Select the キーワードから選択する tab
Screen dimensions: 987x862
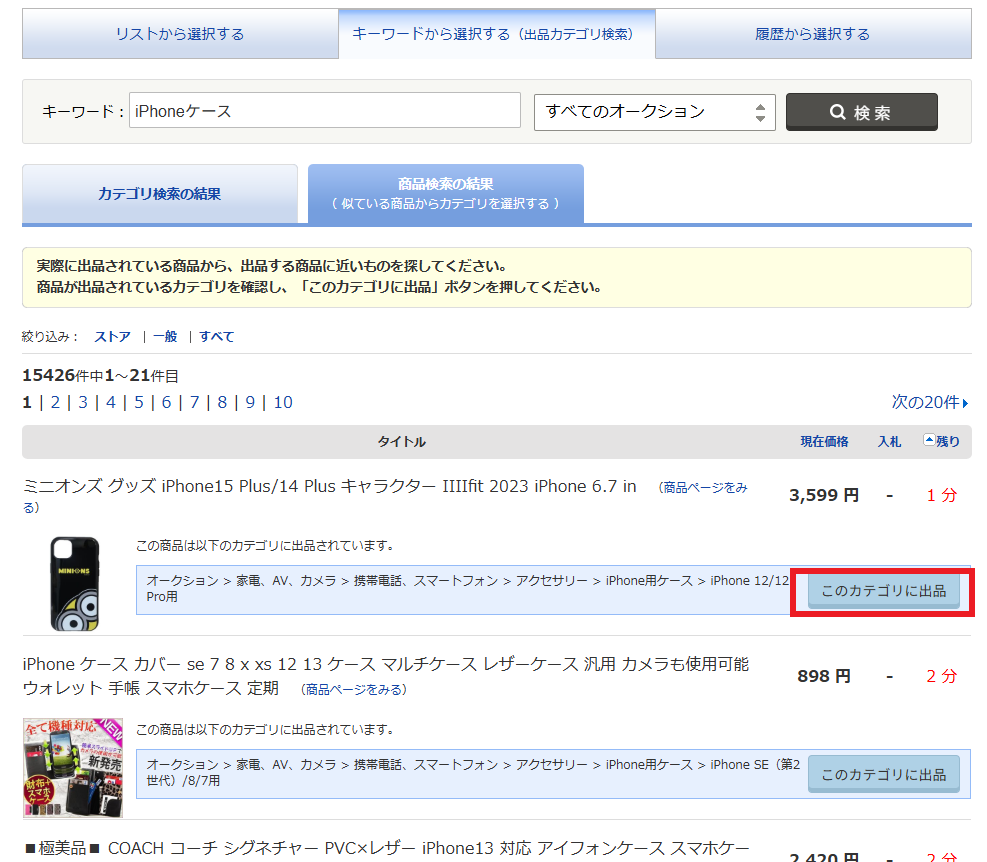tap(496, 34)
